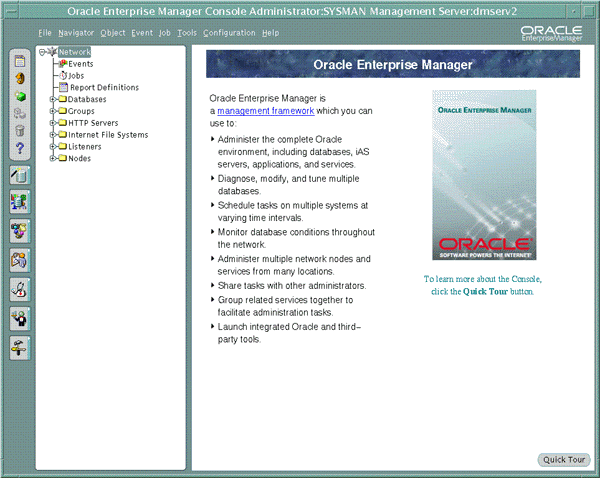Expand the Groups folder

[53, 111]
